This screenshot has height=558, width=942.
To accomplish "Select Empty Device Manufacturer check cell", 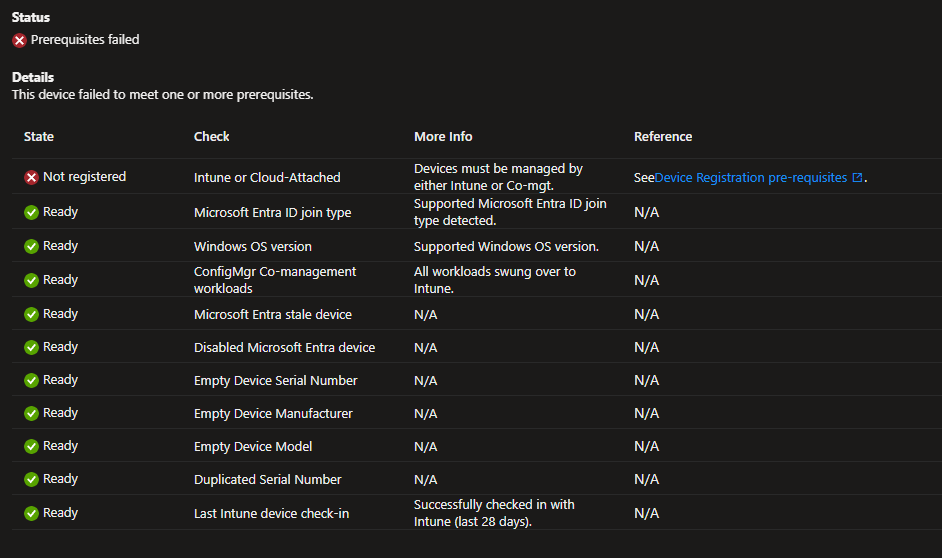I will coord(273,413).
